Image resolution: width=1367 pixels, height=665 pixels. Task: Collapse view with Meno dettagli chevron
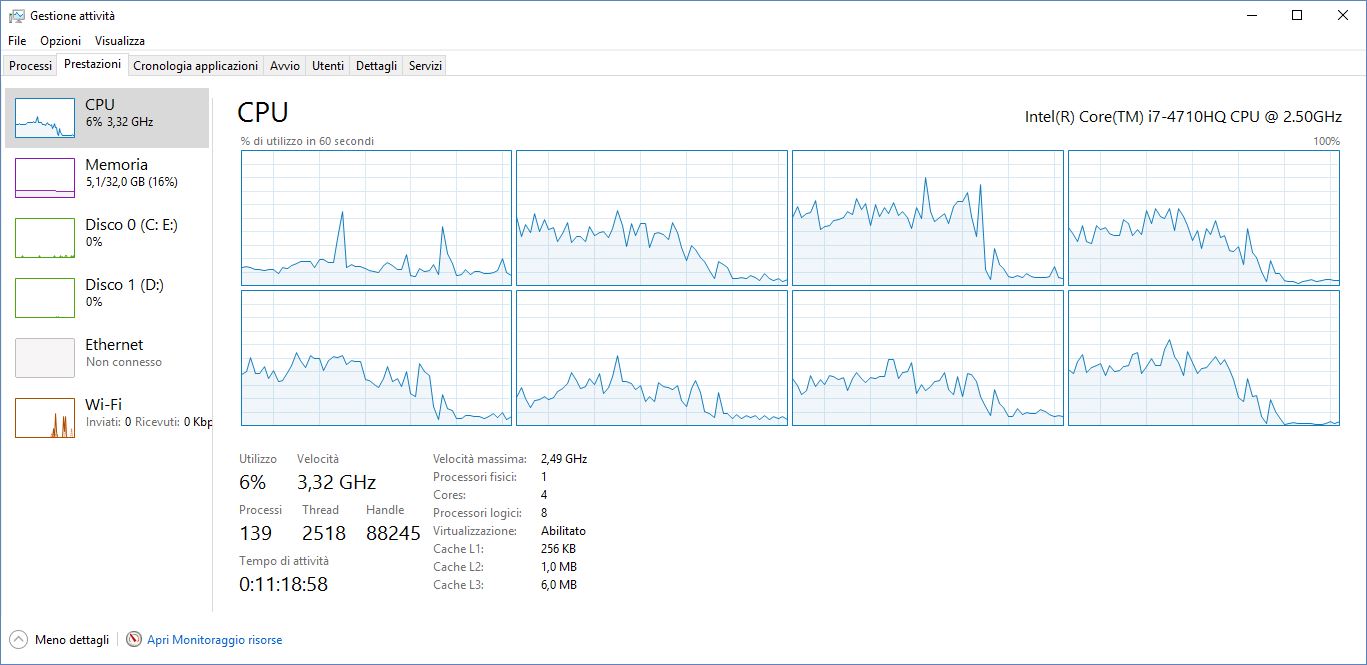tap(18, 640)
